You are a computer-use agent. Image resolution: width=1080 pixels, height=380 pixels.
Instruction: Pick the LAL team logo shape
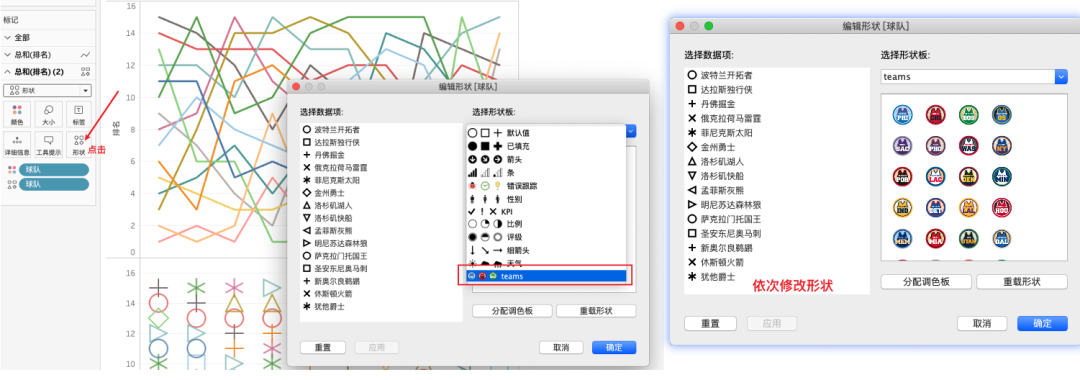(968, 207)
